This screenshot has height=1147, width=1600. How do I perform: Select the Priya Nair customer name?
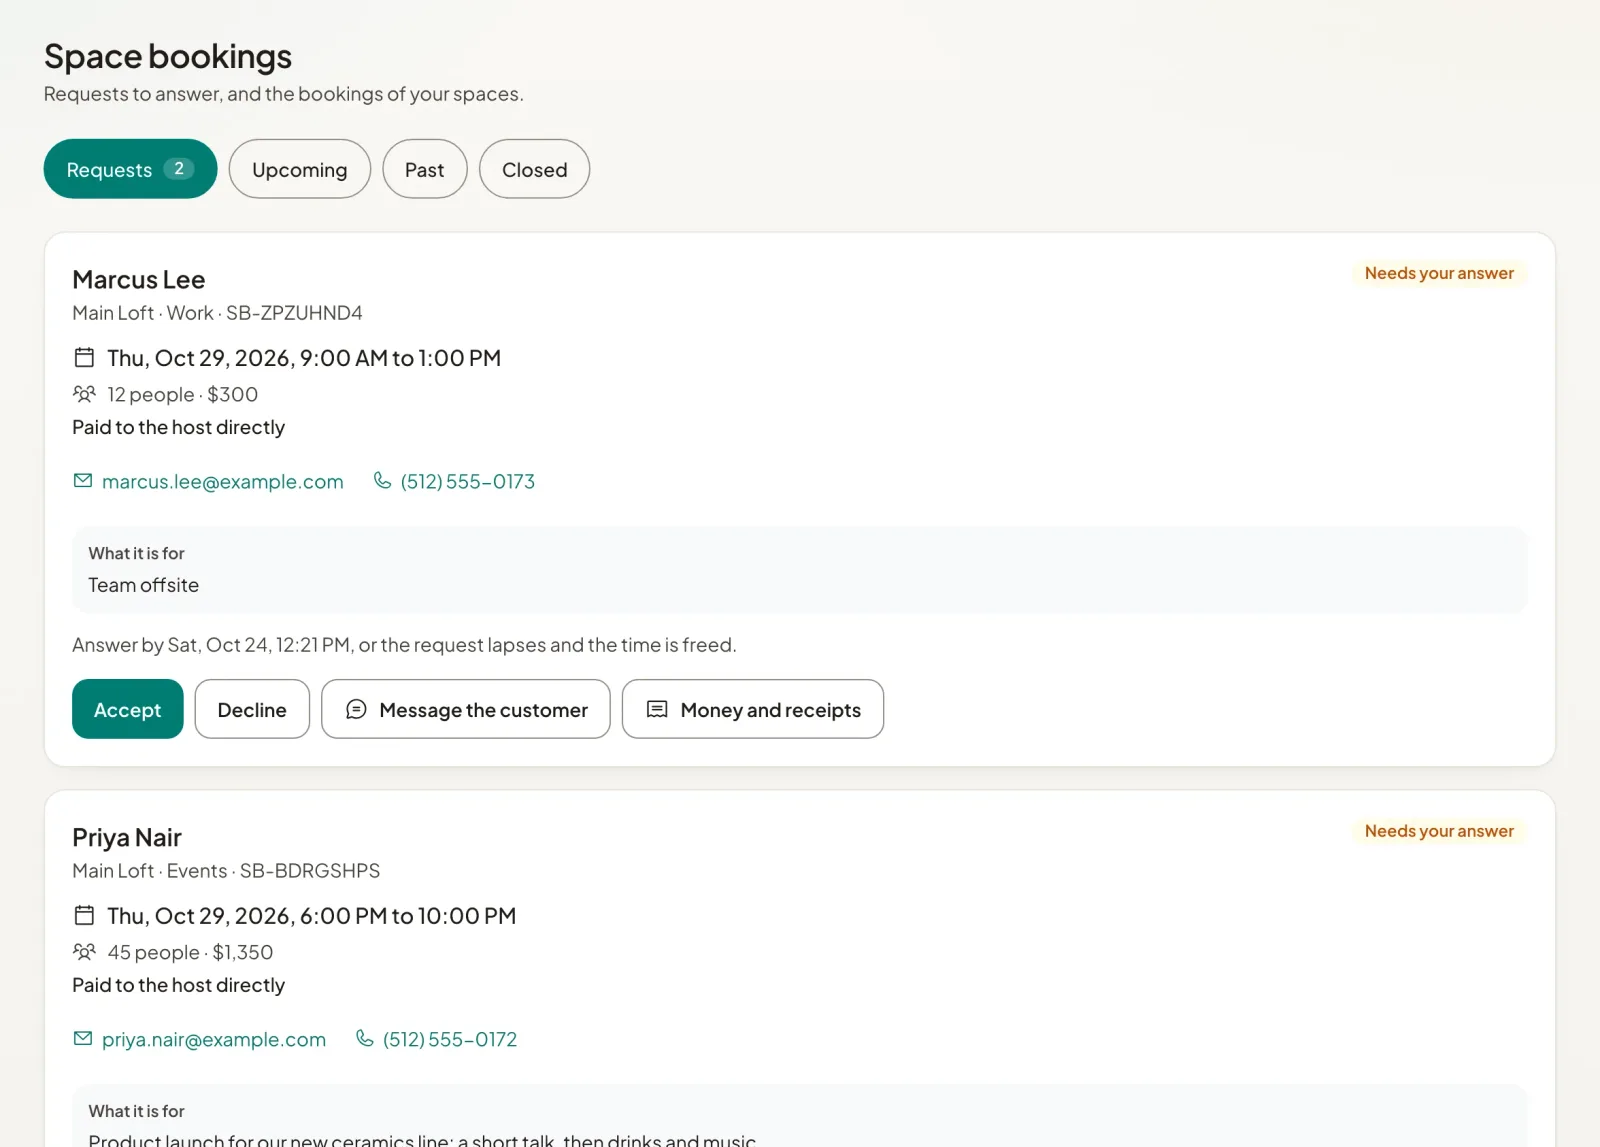pos(127,838)
